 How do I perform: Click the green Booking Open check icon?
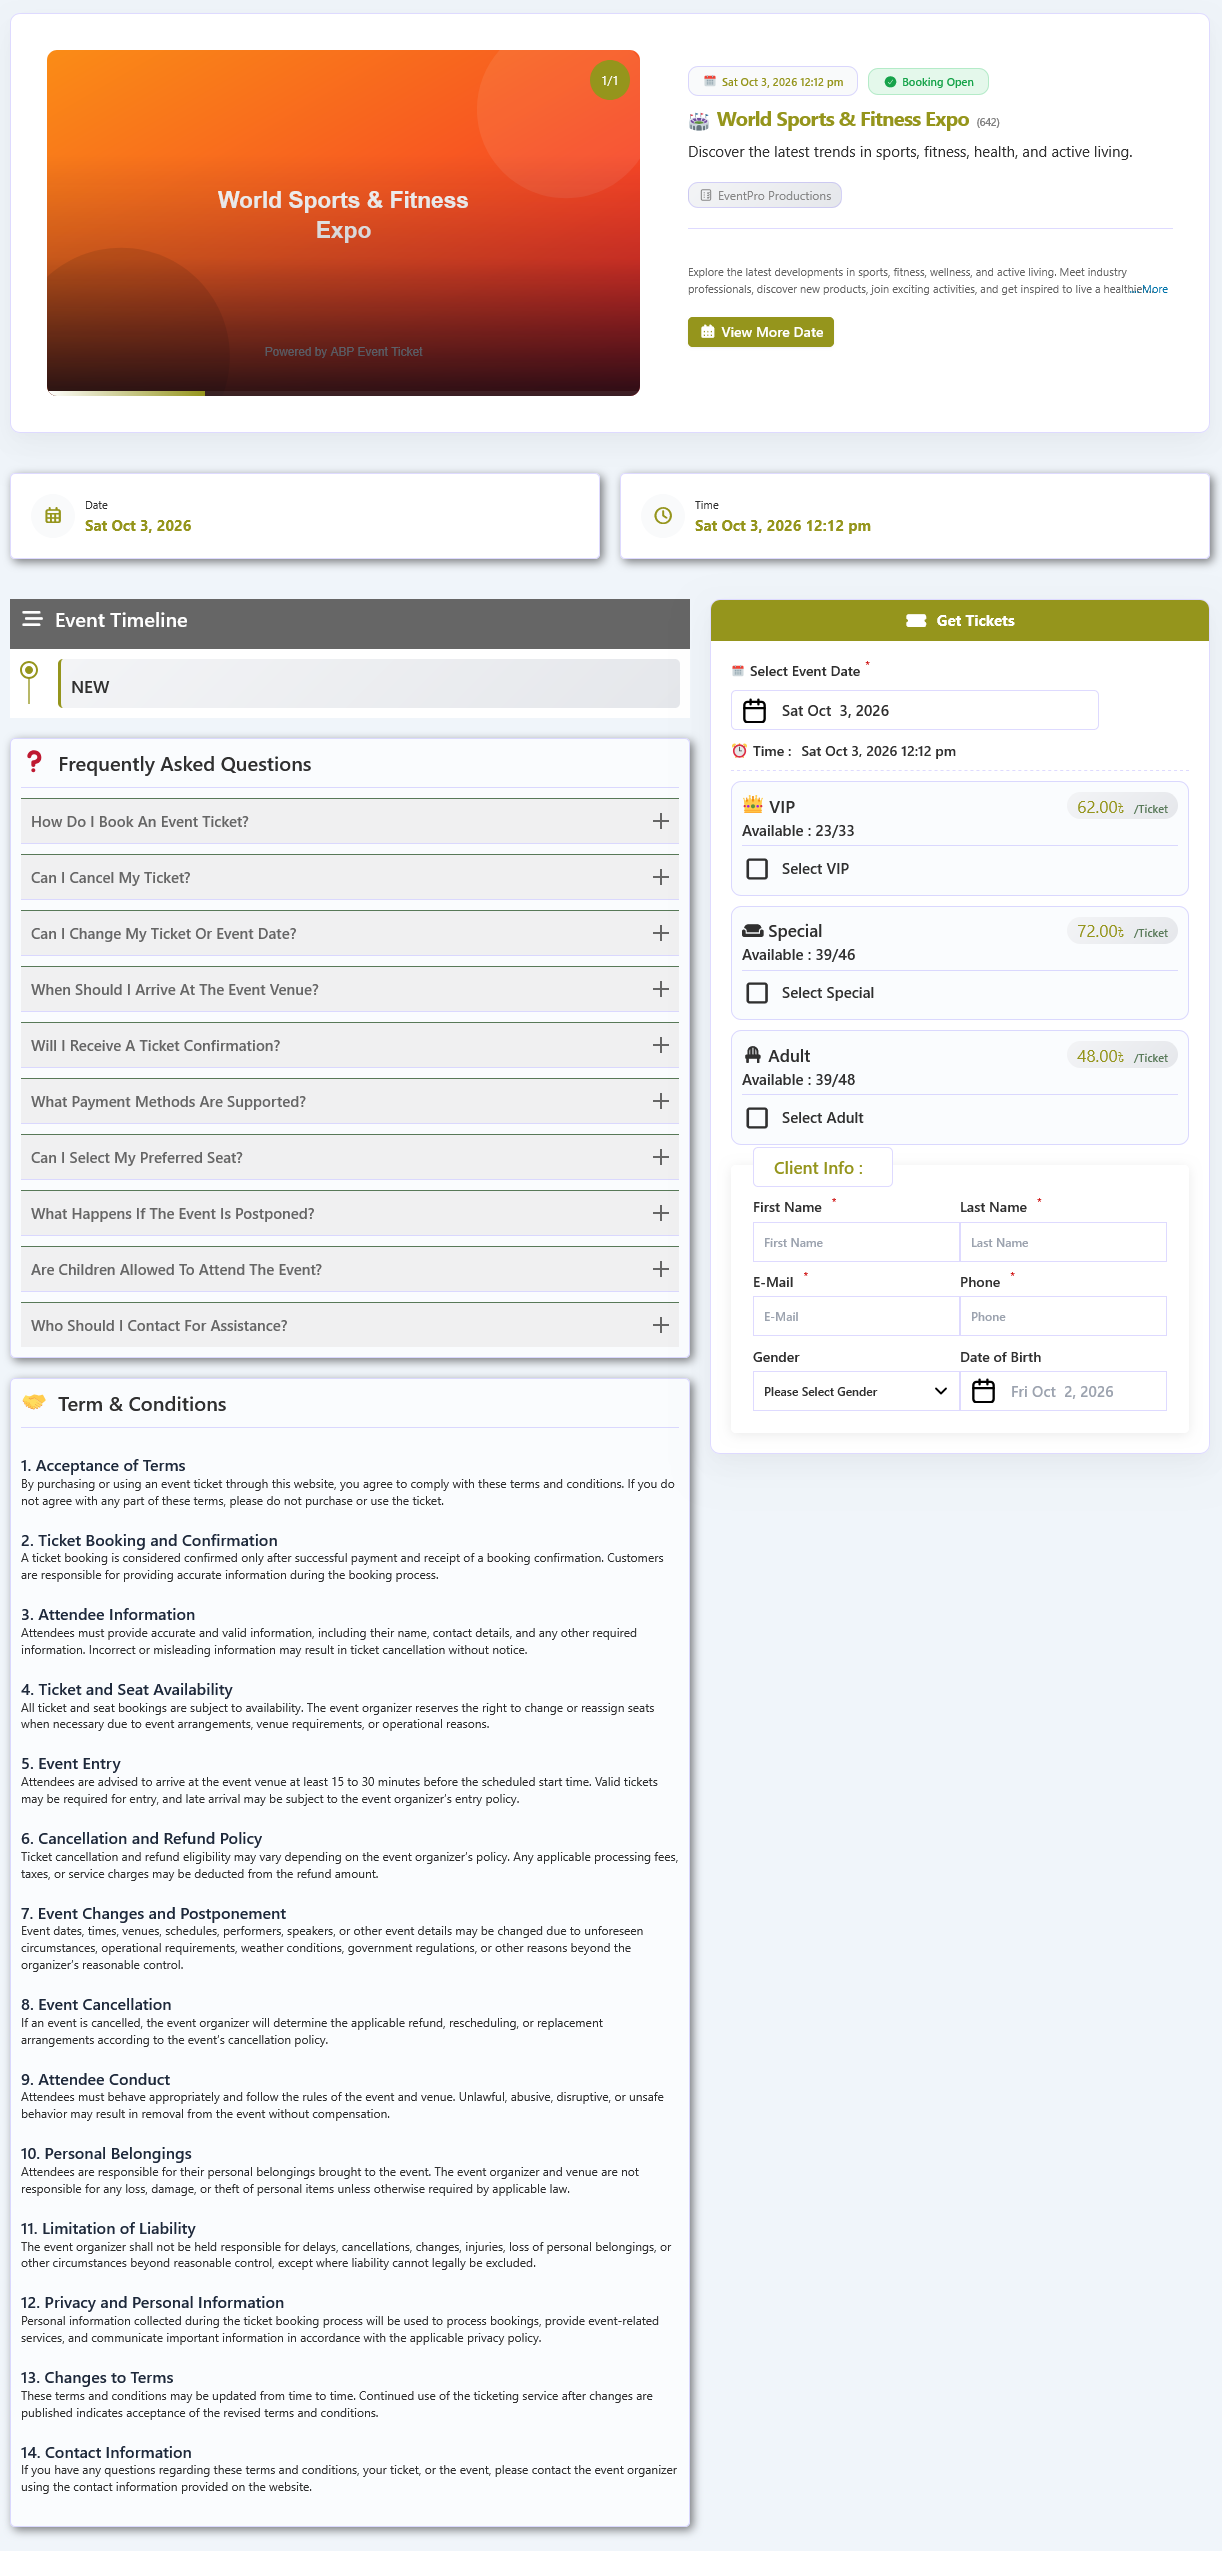coord(890,82)
